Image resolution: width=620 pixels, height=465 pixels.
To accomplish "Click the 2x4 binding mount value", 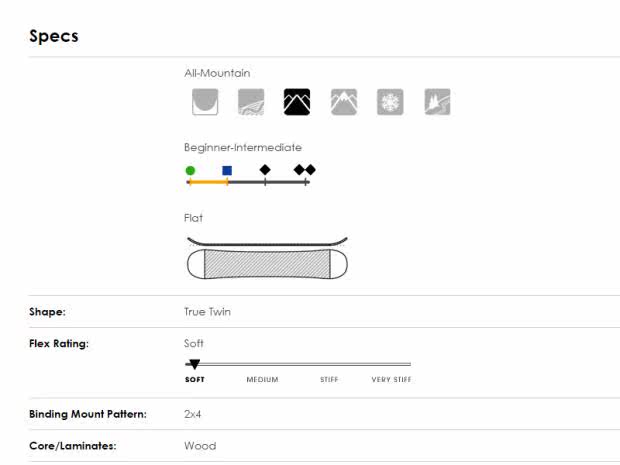I will click(193, 414).
